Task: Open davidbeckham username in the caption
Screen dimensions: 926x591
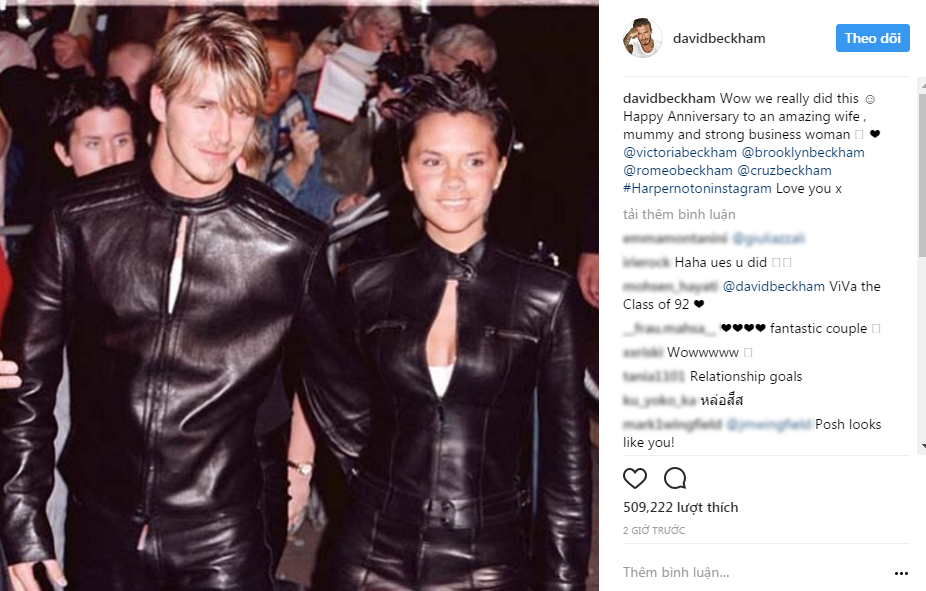Action: (669, 99)
